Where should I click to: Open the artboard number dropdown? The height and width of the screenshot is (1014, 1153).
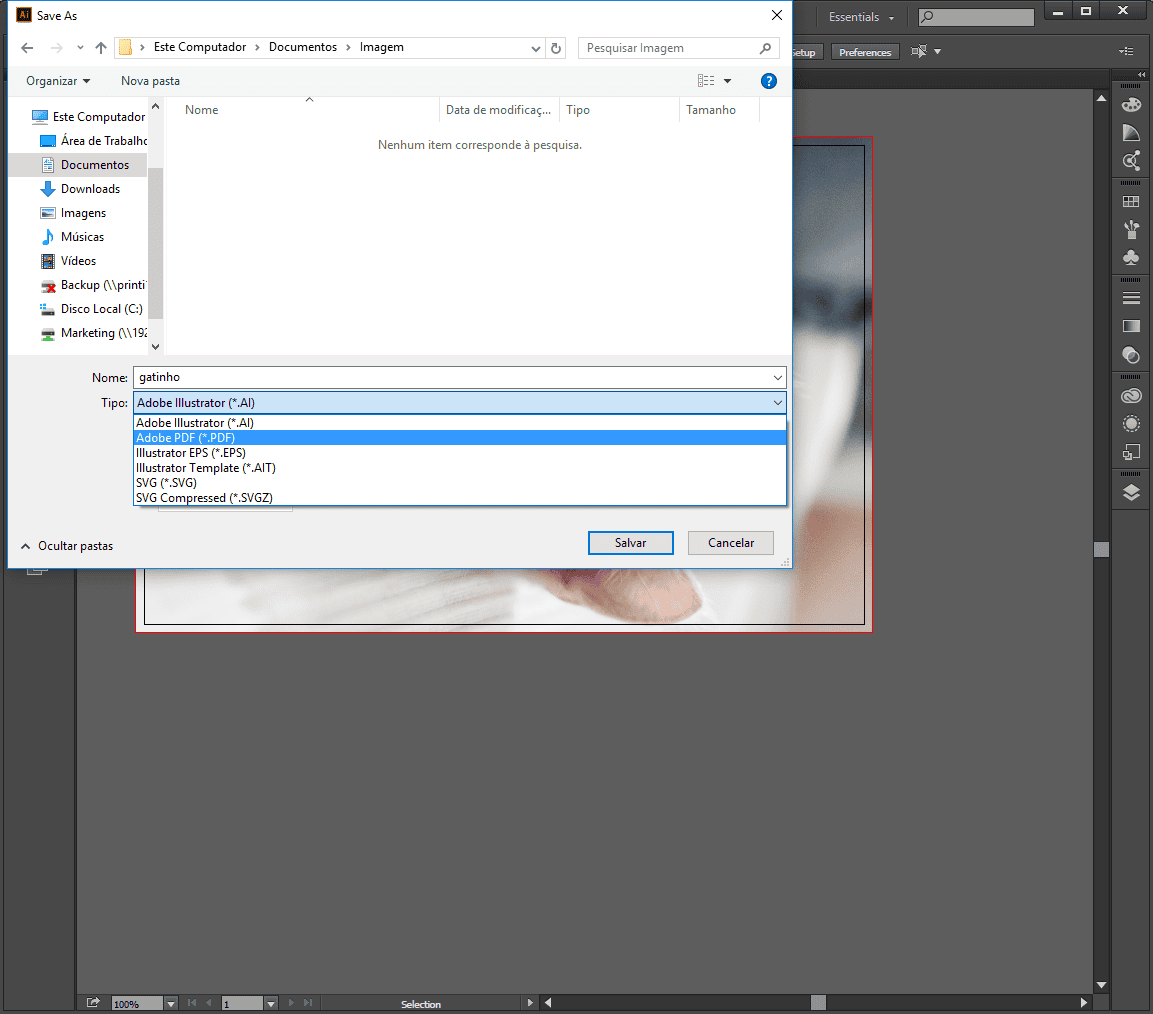(x=271, y=1004)
